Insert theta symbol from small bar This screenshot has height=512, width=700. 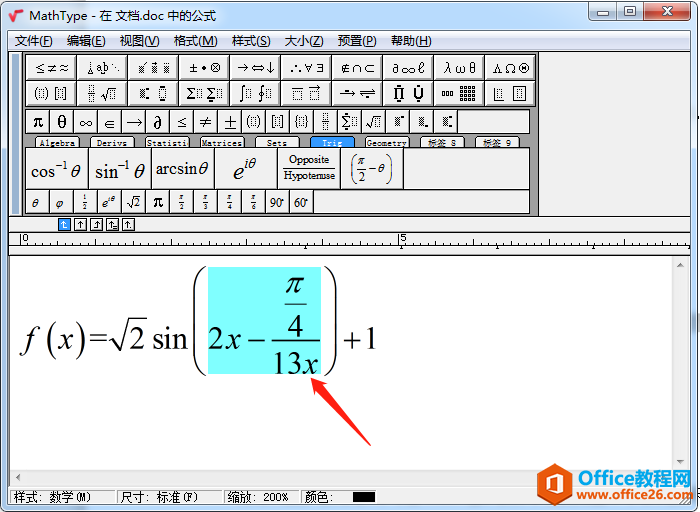pyautogui.click(x=62, y=121)
